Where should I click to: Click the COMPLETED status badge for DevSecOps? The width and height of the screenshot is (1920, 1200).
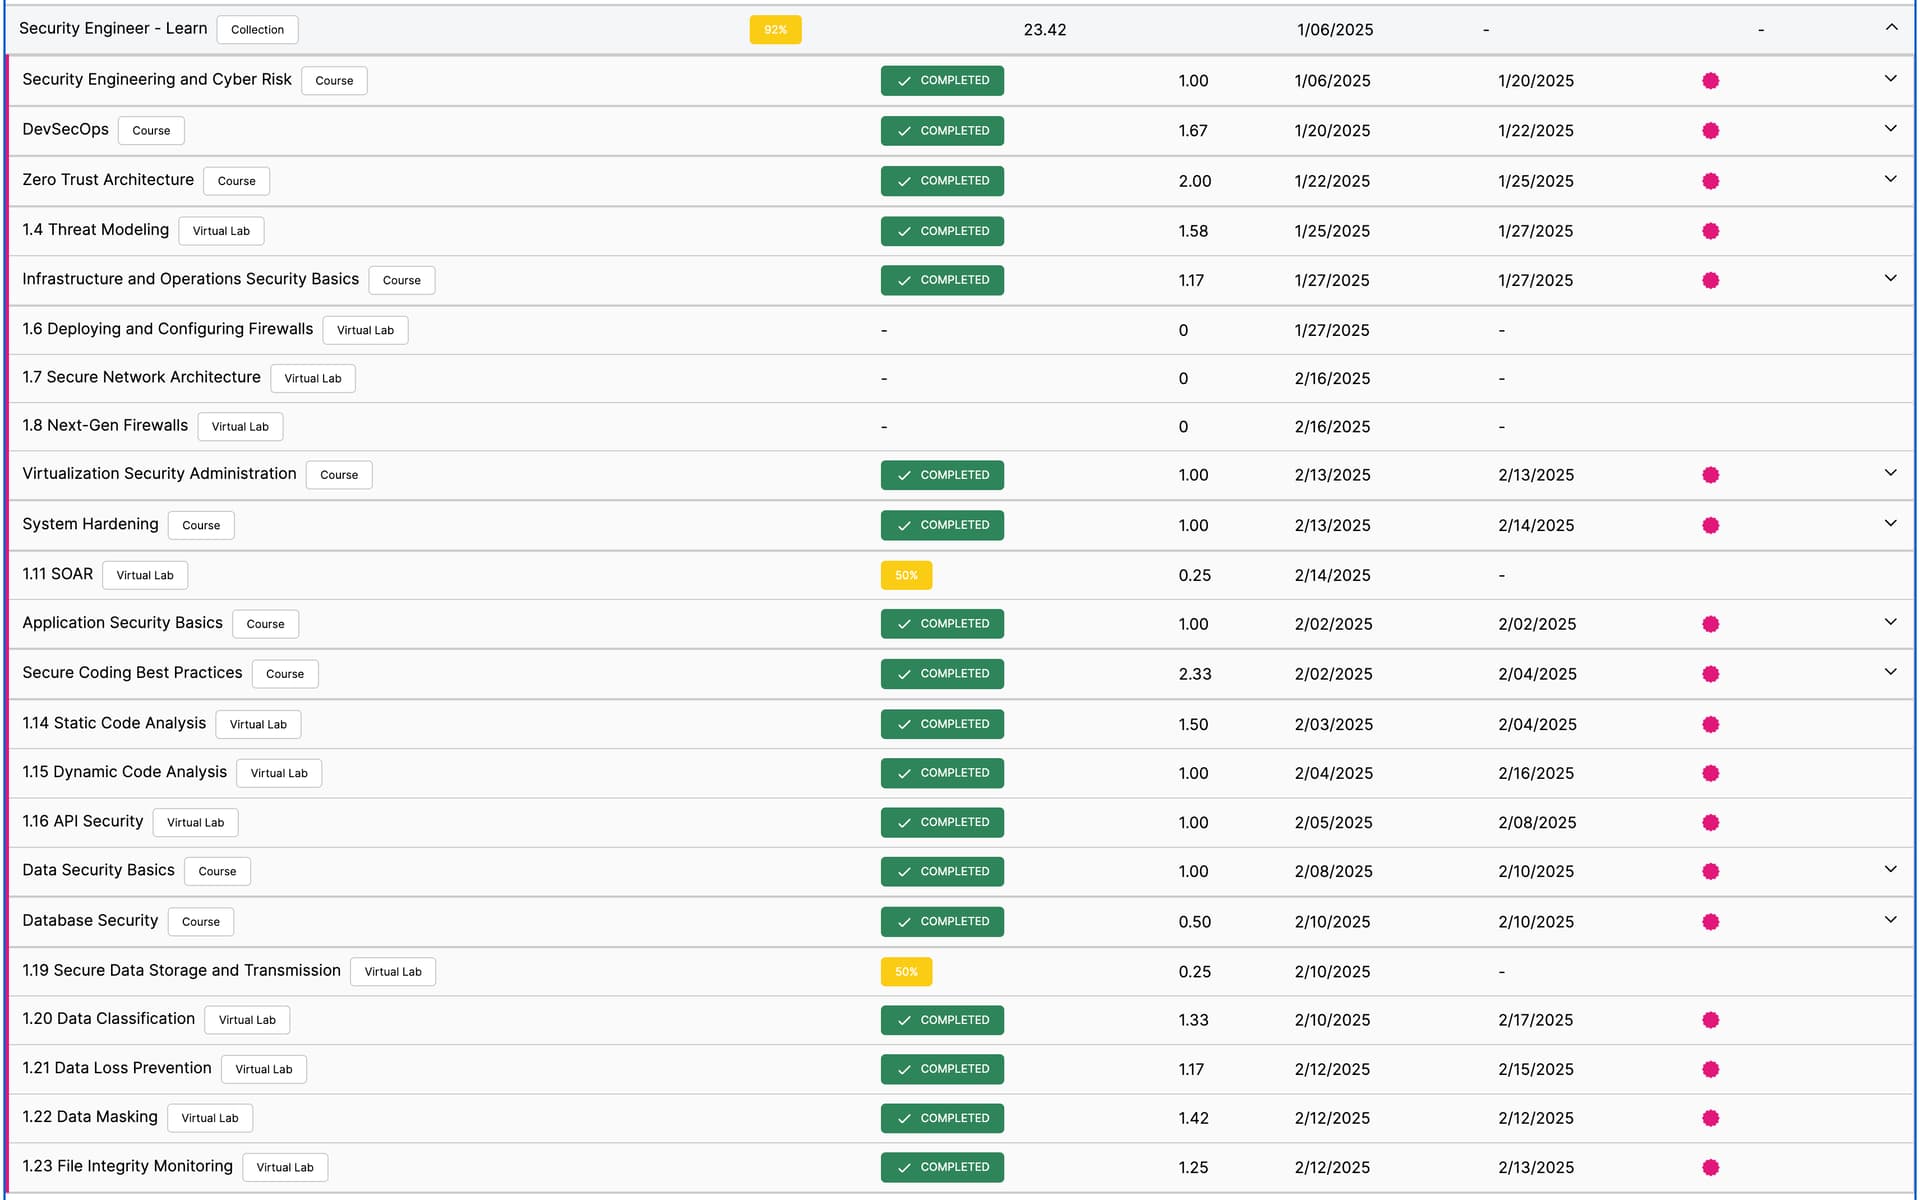[942, 131]
